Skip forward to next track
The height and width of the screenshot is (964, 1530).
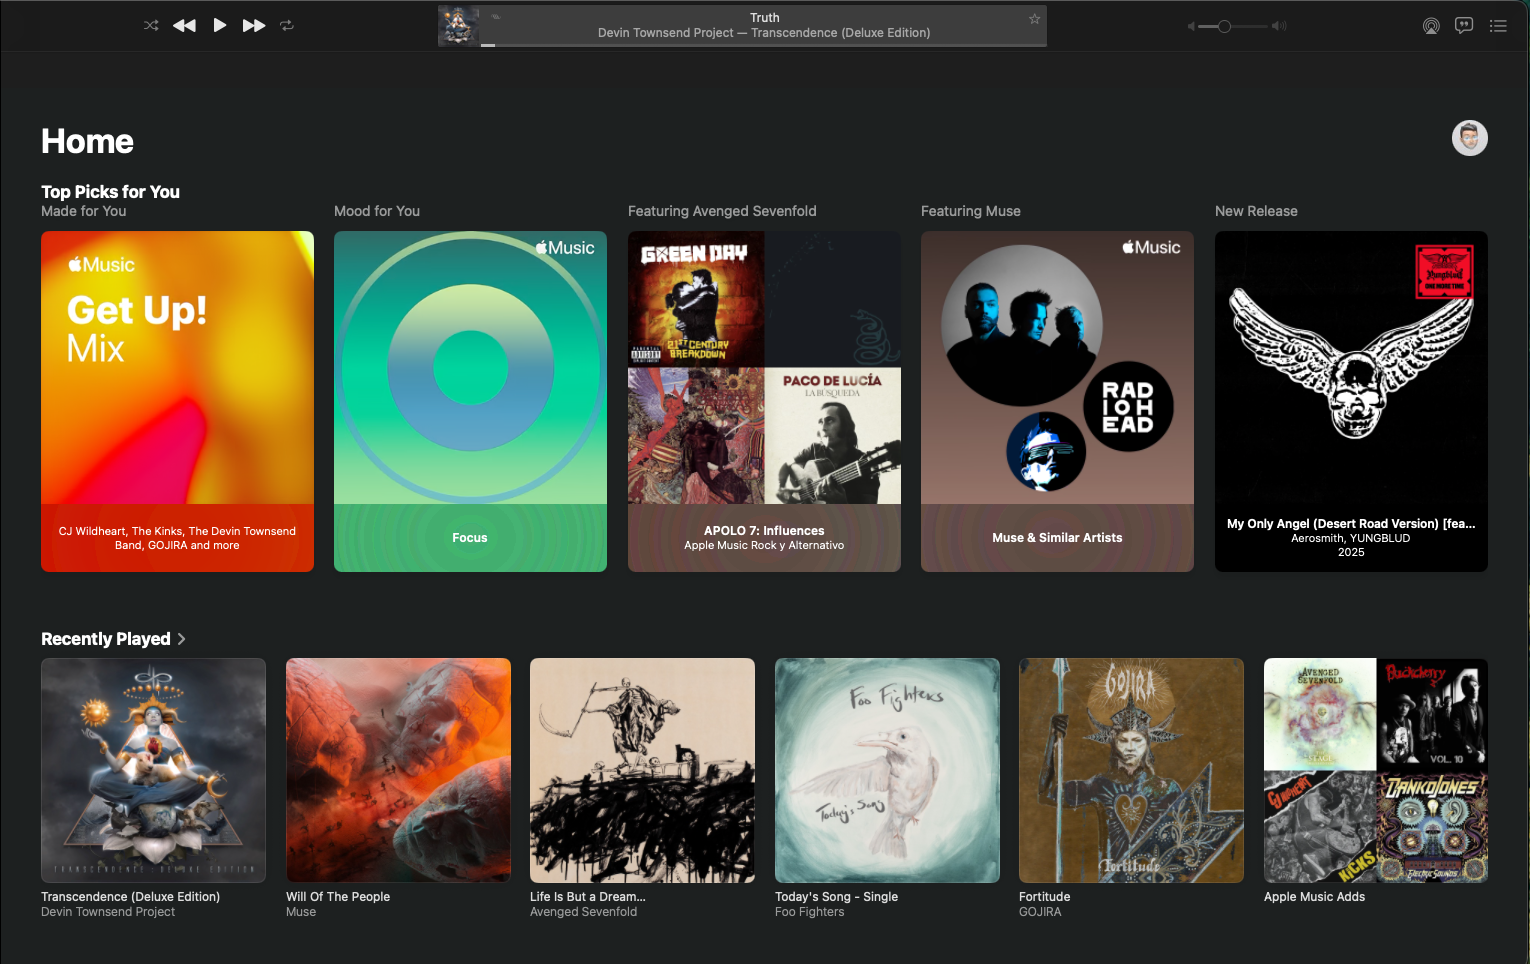click(x=254, y=26)
